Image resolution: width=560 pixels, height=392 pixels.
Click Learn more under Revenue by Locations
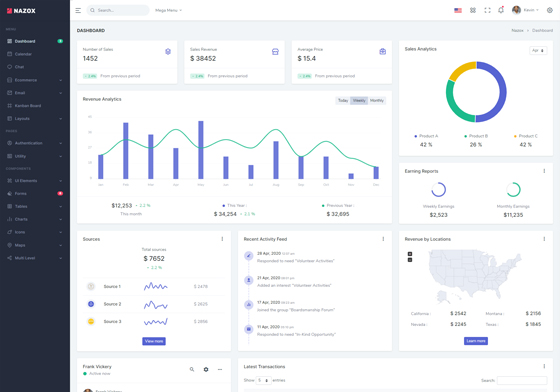click(x=476, y=341)
